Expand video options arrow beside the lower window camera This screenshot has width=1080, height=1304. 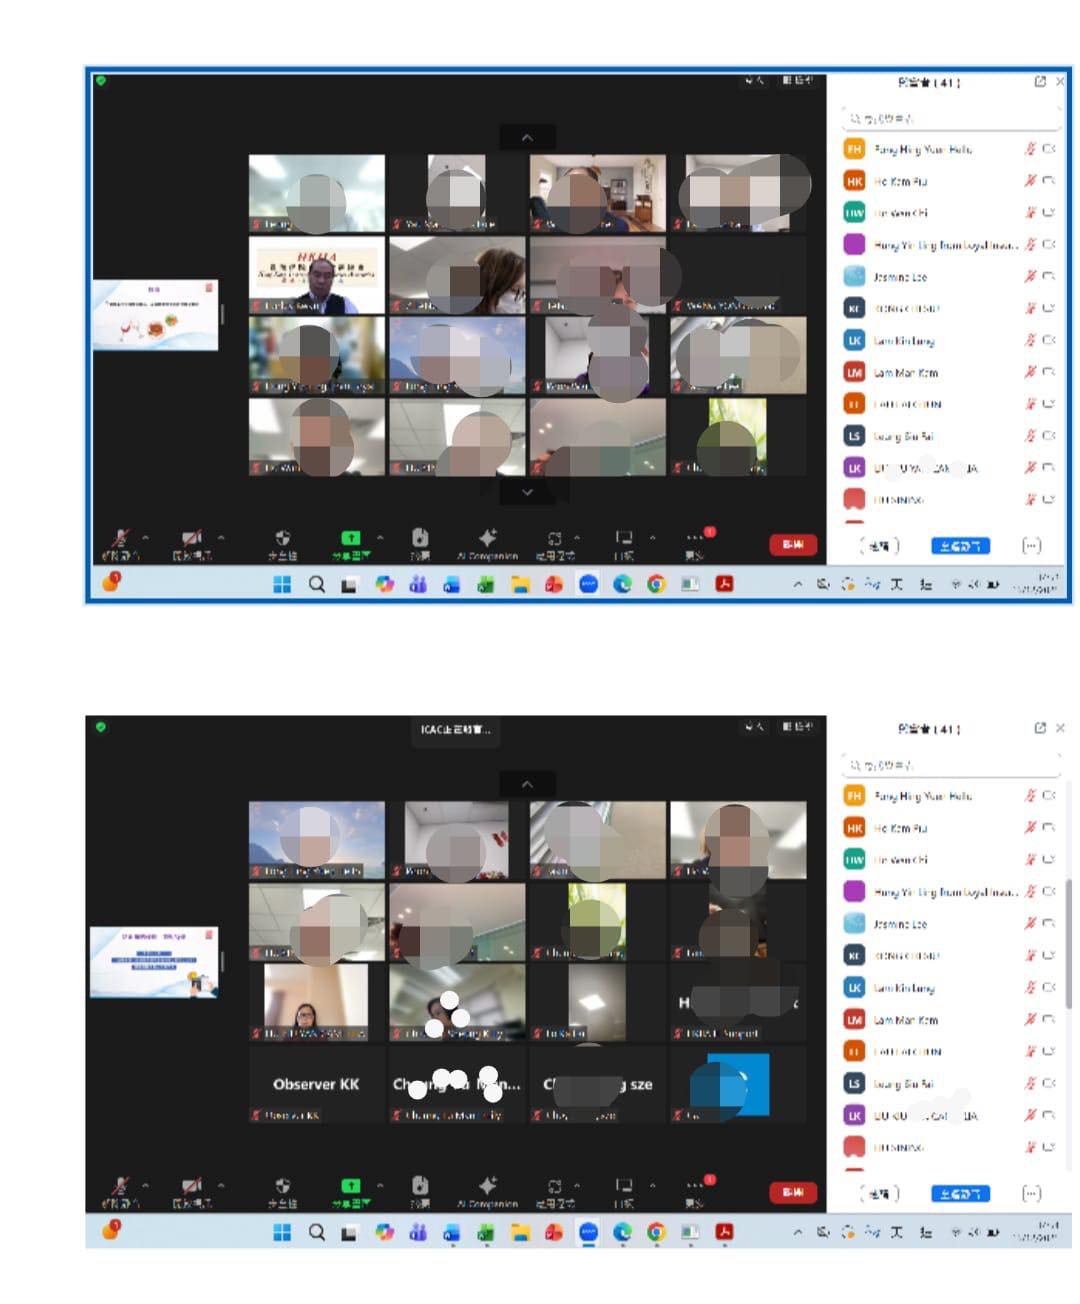pos(221,1184)
